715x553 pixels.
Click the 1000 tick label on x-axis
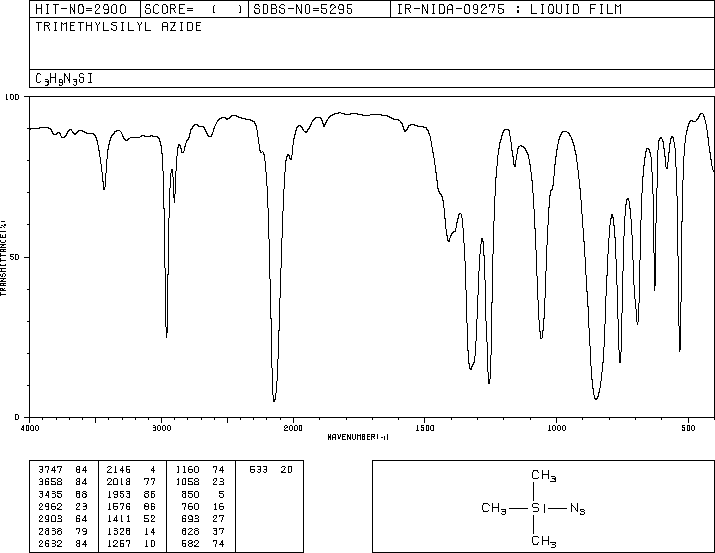556,428
